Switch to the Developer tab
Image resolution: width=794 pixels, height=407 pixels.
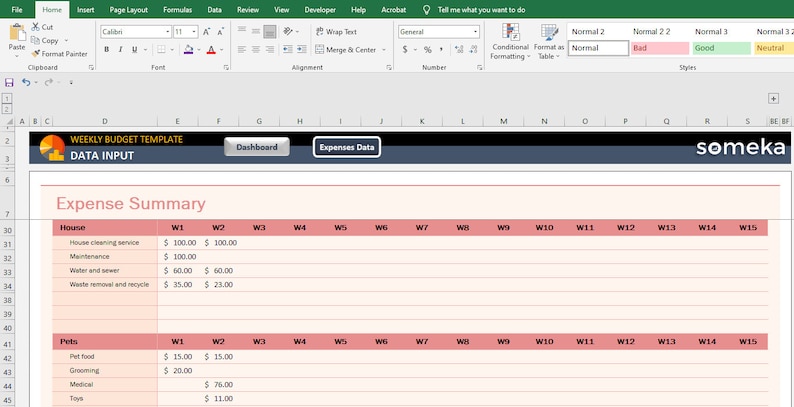tap(320, 10)
